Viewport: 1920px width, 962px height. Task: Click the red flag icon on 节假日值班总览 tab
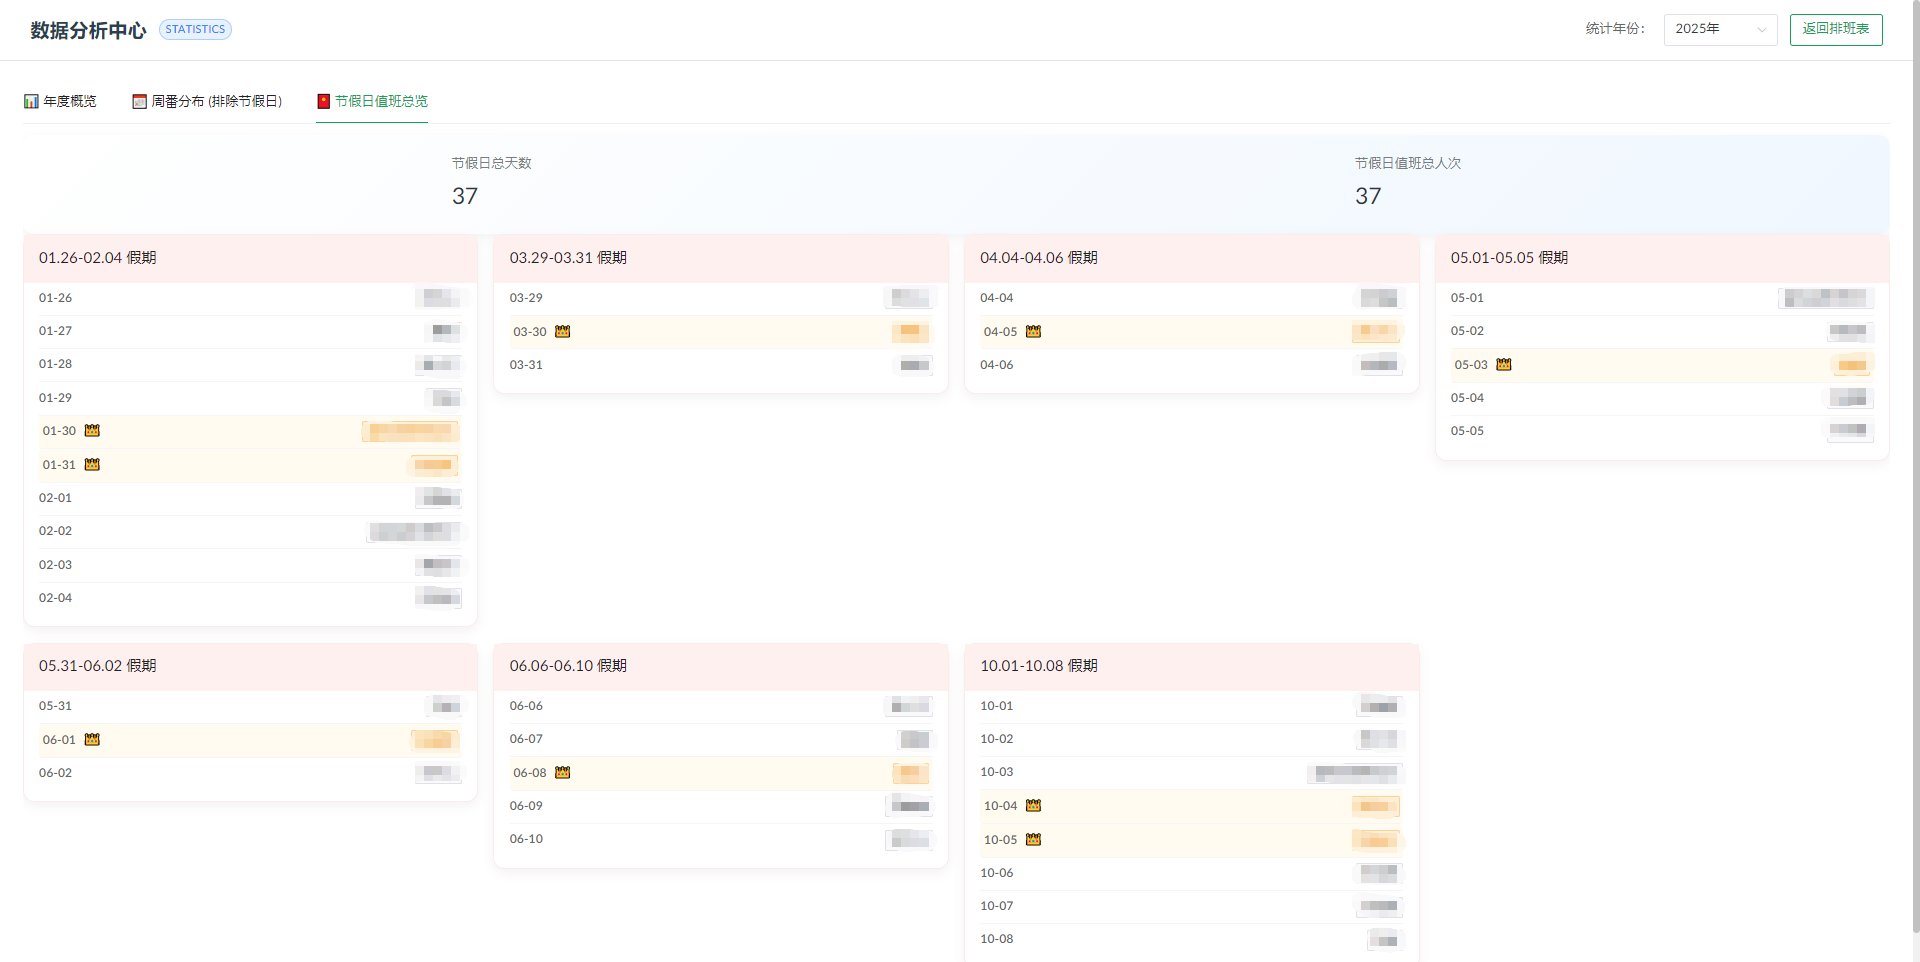[323, 101]
